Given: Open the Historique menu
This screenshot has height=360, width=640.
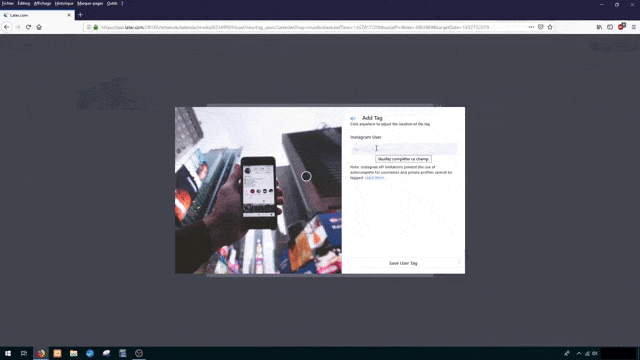Looking at the screenshot, I should (x=64, y=3).
